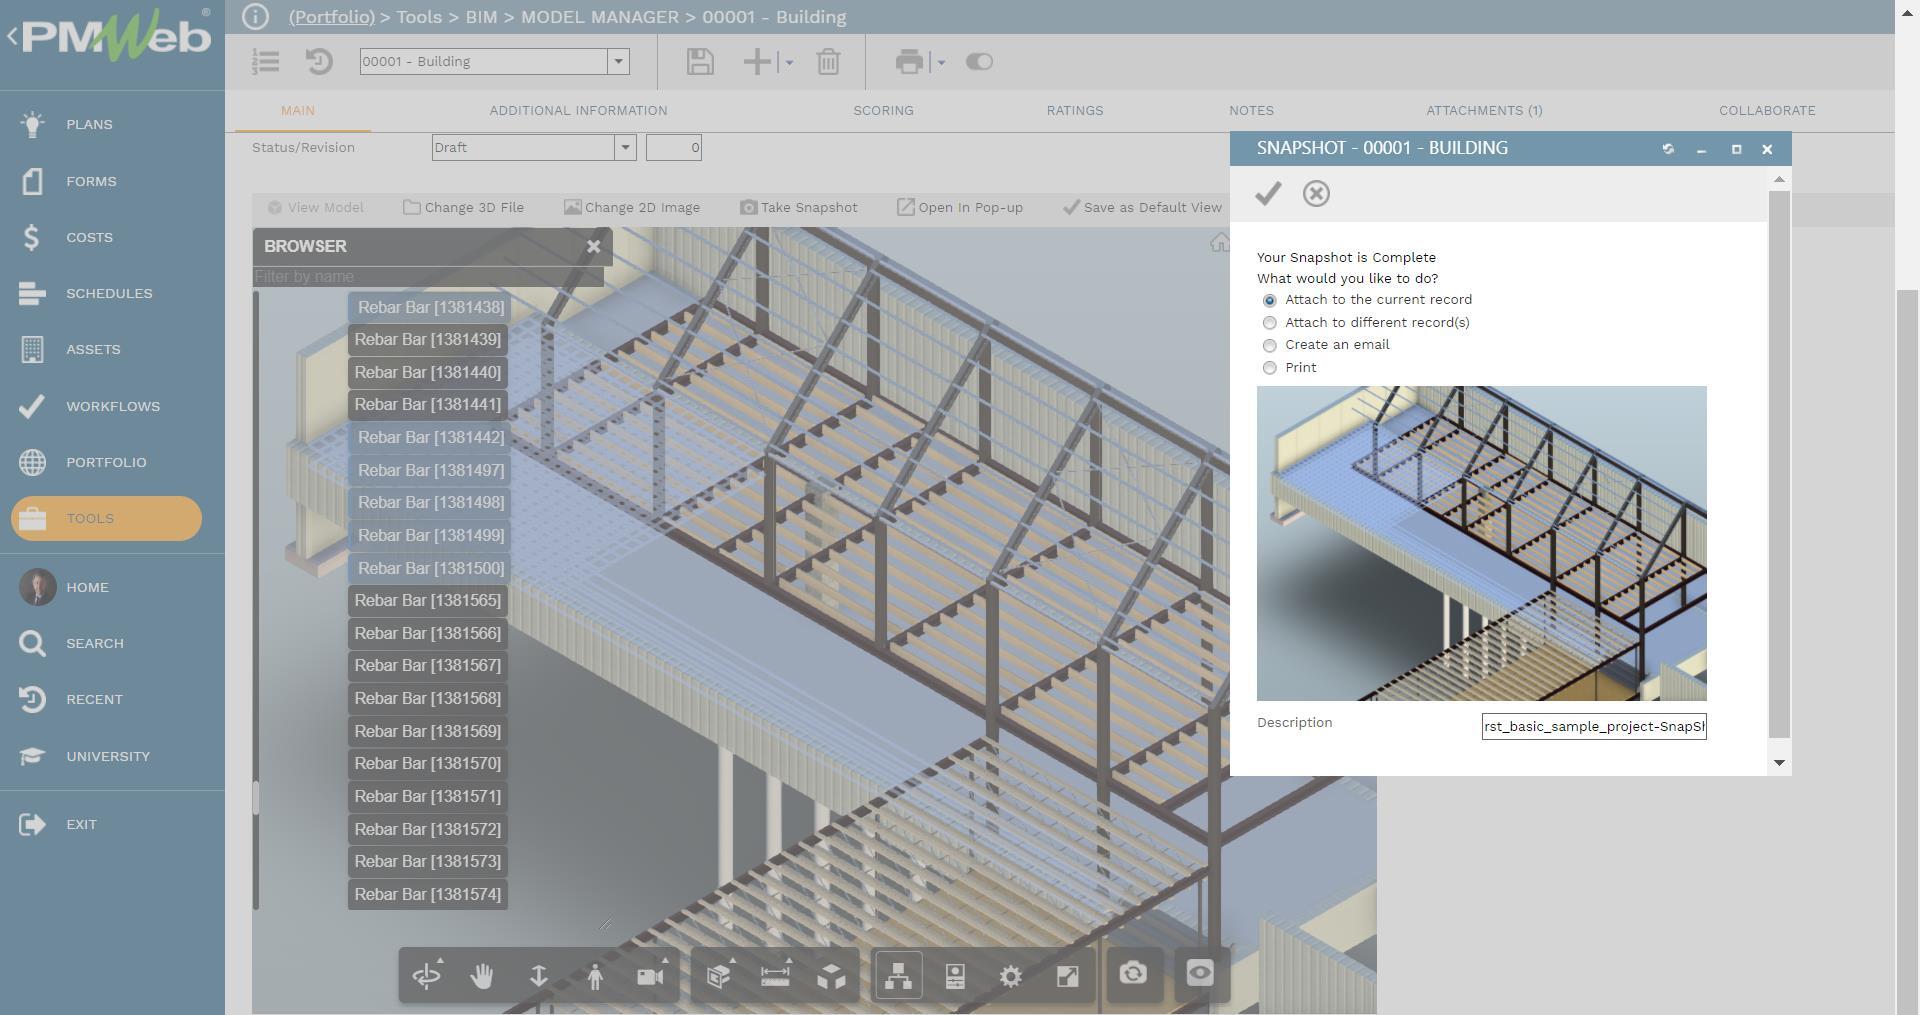
Task: Expand the Add button dropdown arrow
Action: coord(789,62)
